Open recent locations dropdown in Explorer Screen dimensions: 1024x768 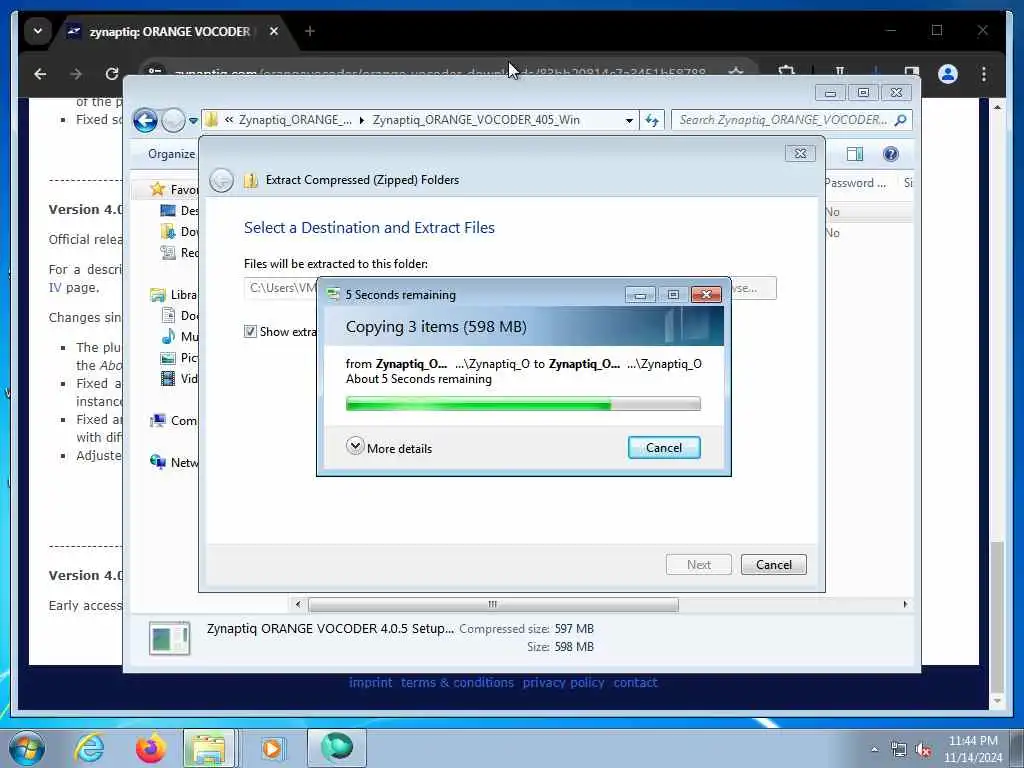[x=193, y=121]
